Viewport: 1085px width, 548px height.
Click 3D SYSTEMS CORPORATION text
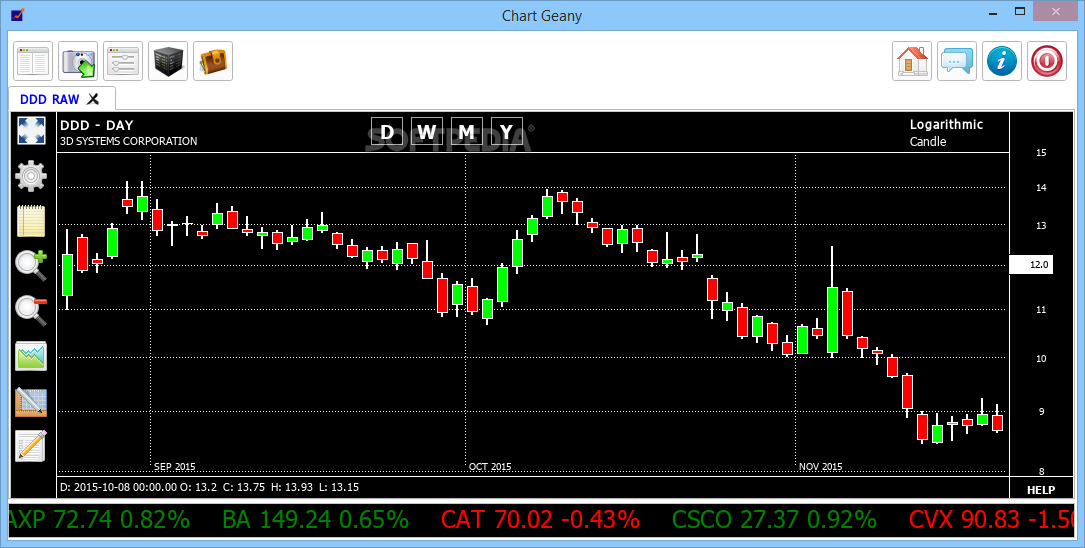(x=129, y=141)
